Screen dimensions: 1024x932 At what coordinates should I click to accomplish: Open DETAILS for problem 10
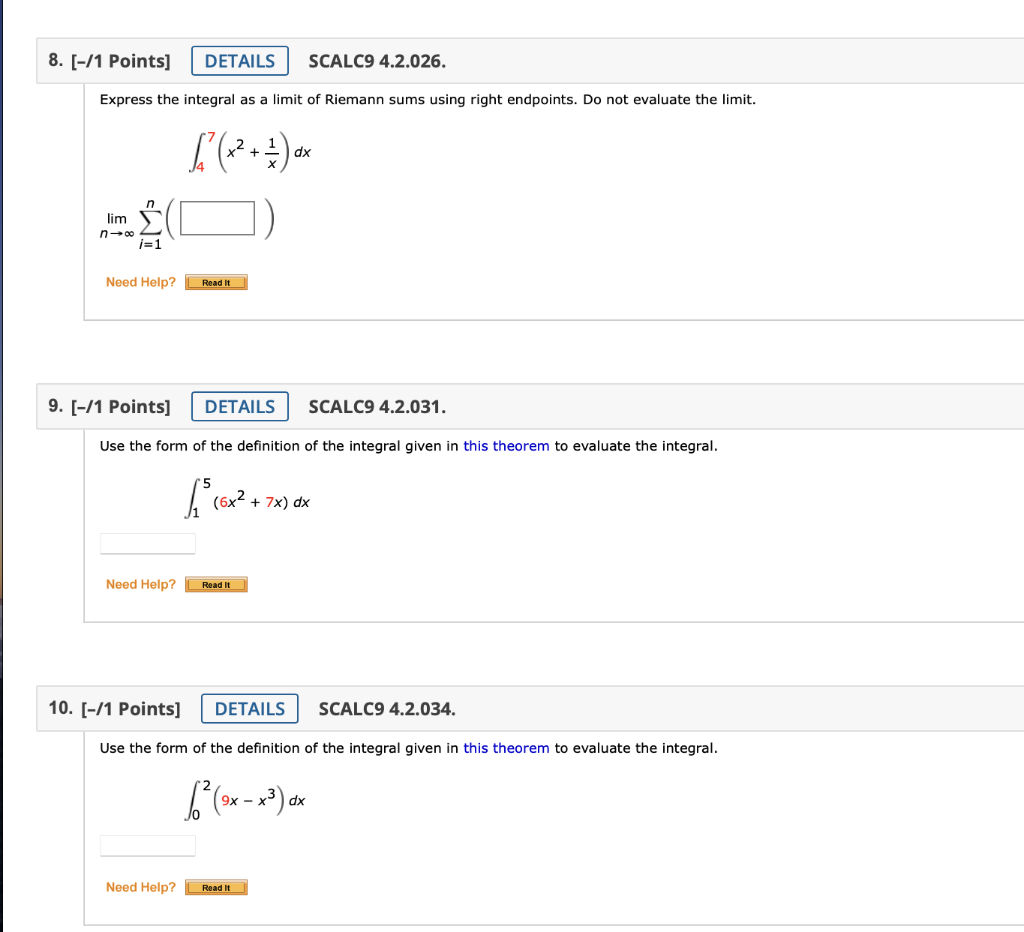pyautogui.click(x=249, y=708)
